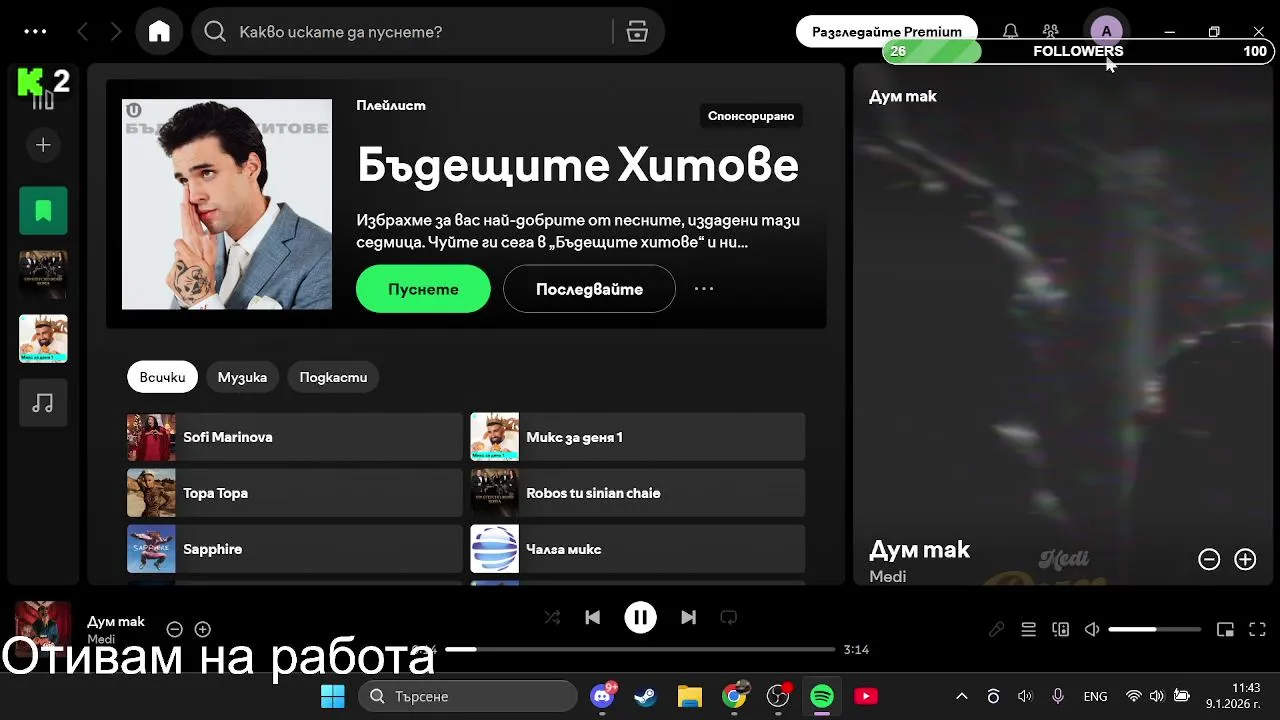This screenshot has height=720, width=1280.
Task: Open the 'Чалга микс' tile
Action: pos(638,549)
